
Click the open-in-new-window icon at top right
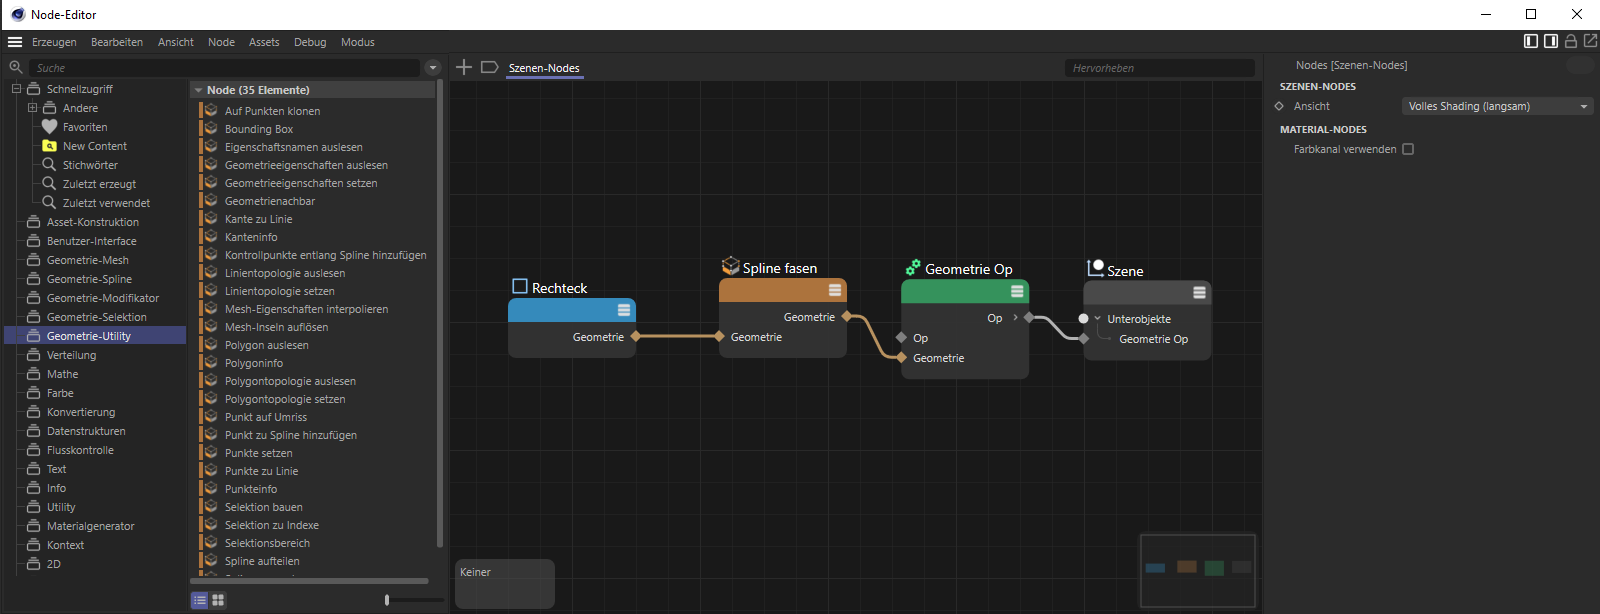[x=1590, y=41]
